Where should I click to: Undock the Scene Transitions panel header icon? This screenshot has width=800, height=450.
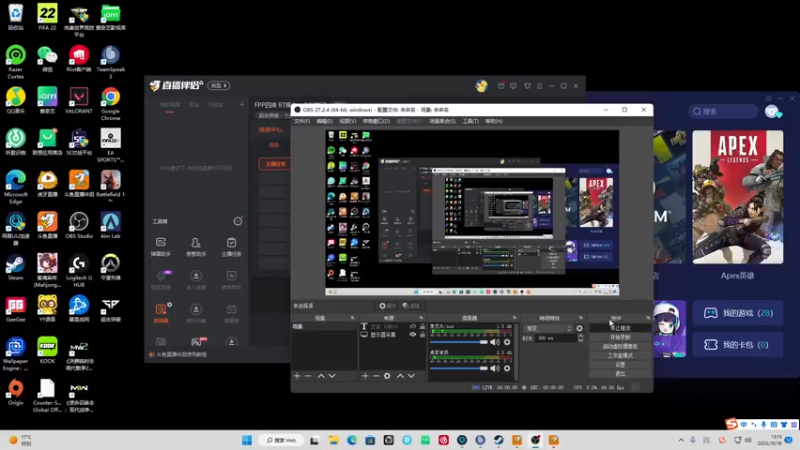(x=581, y=318)
